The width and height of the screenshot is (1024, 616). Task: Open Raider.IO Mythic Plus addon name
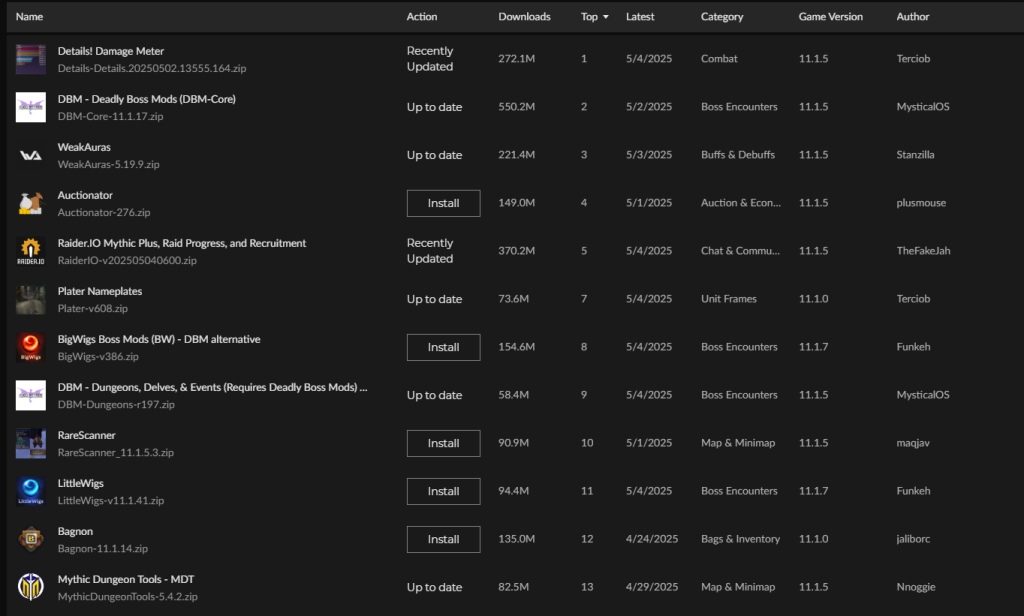pos(182,243)
